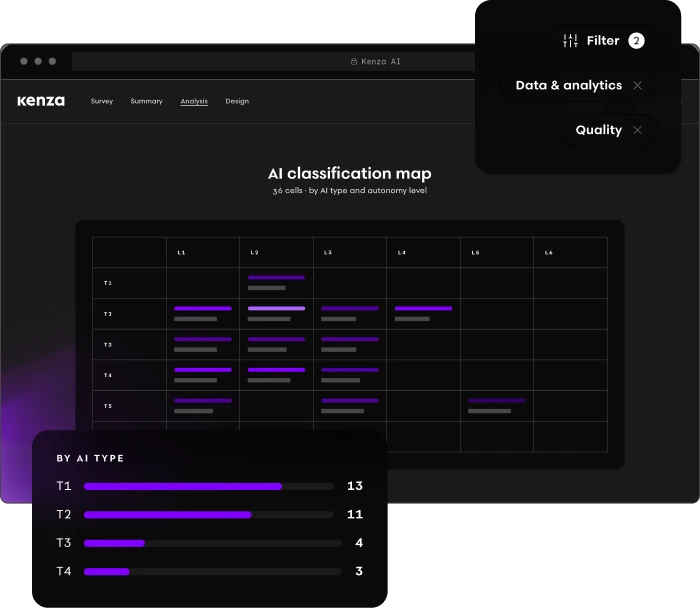
Task: Click the third browser window dot
Action: point(52,61)
